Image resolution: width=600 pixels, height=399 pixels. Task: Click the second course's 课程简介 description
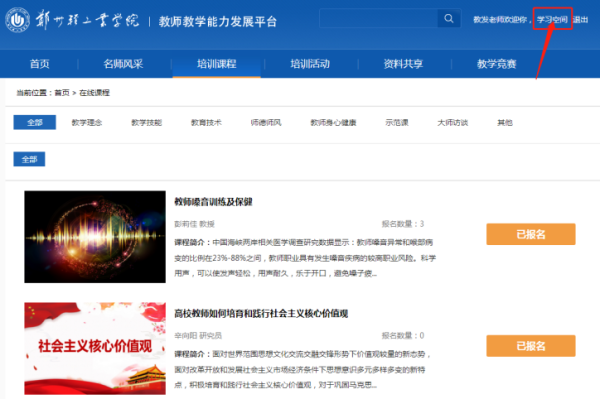[303, 370]
